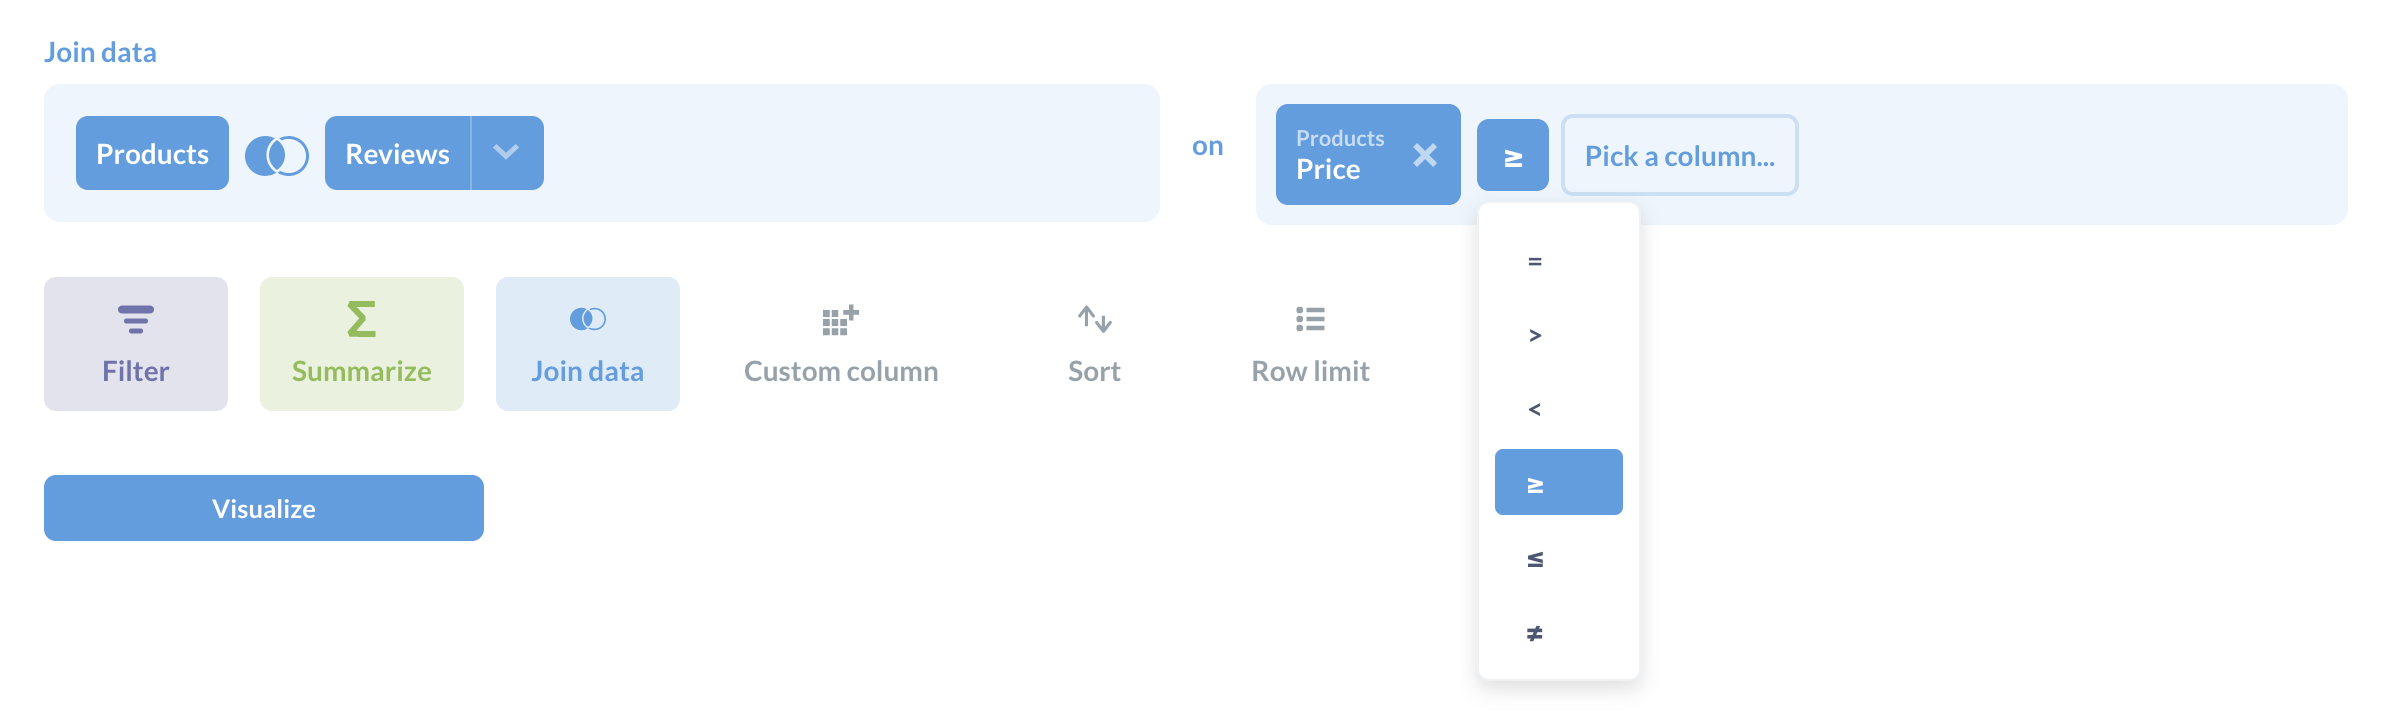The height and width of the screenshot is (726, 2388).
Task: Select the greater than operator option
Action: pyautogui.click(x=1535, y=336)
